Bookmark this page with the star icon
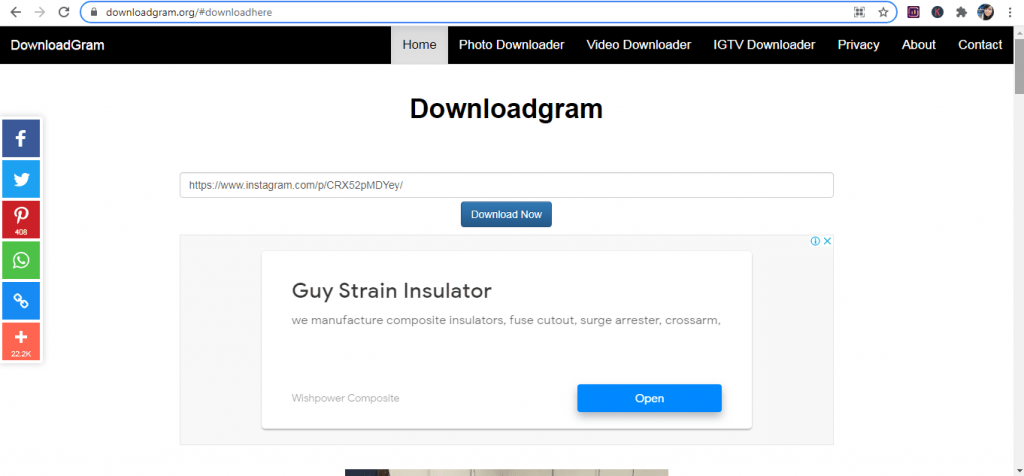1024x476 pixels. point(883,12)
